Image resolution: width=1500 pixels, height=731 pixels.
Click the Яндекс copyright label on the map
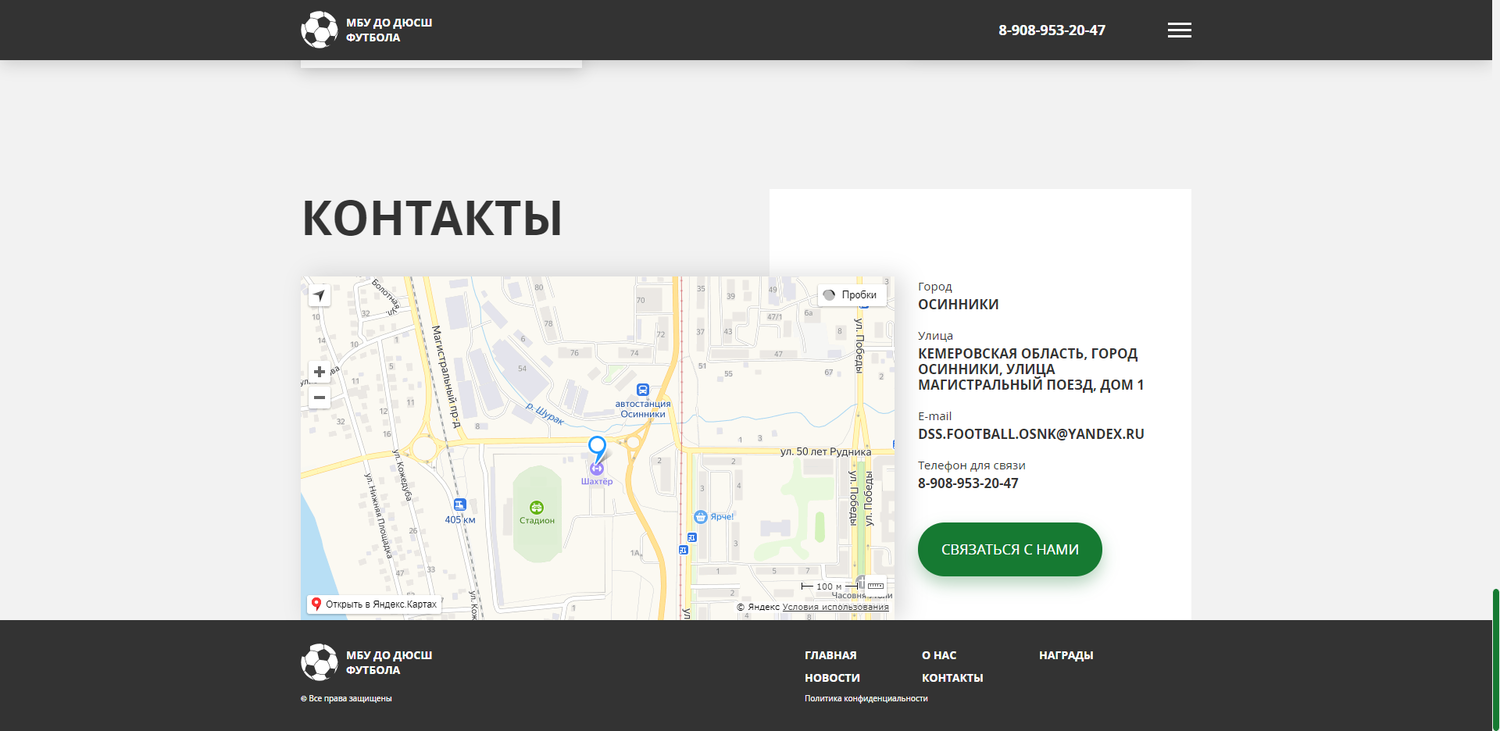point(758,607)
